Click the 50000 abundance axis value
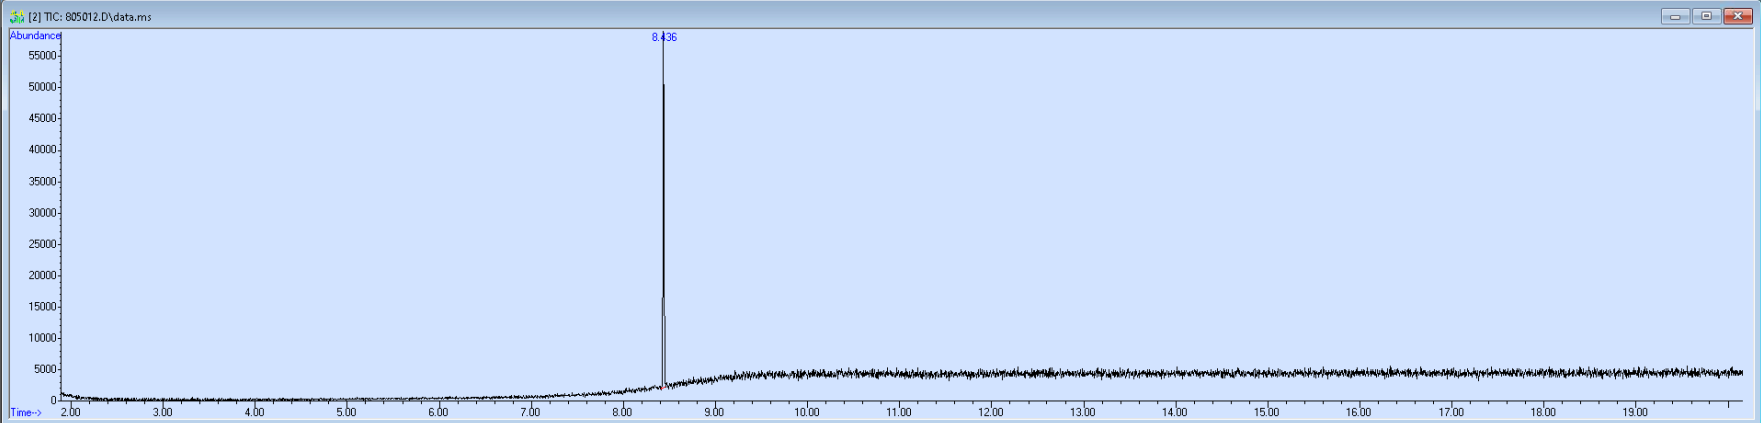 click(42, 87)
